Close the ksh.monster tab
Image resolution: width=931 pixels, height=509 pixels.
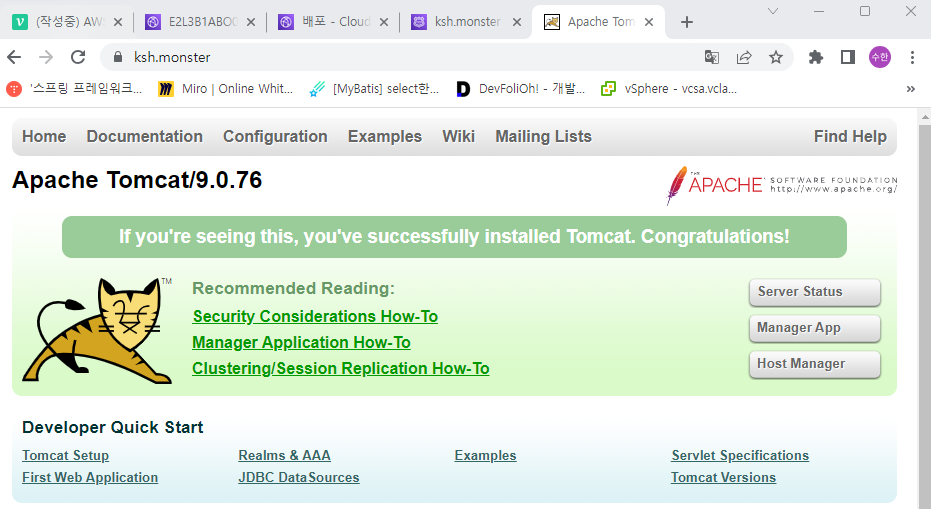click(x=517, y=22)
